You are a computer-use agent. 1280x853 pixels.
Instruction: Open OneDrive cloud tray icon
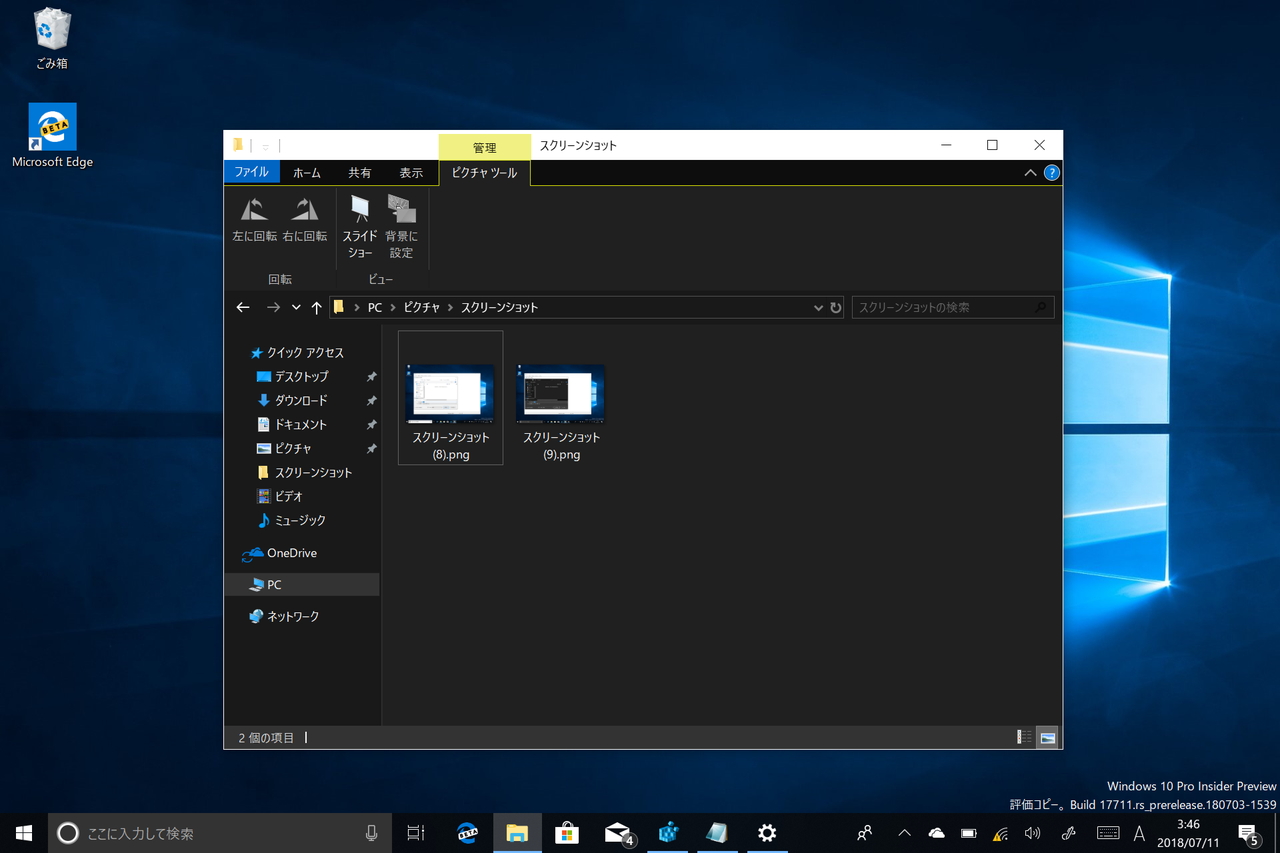[x=937, y=833]
